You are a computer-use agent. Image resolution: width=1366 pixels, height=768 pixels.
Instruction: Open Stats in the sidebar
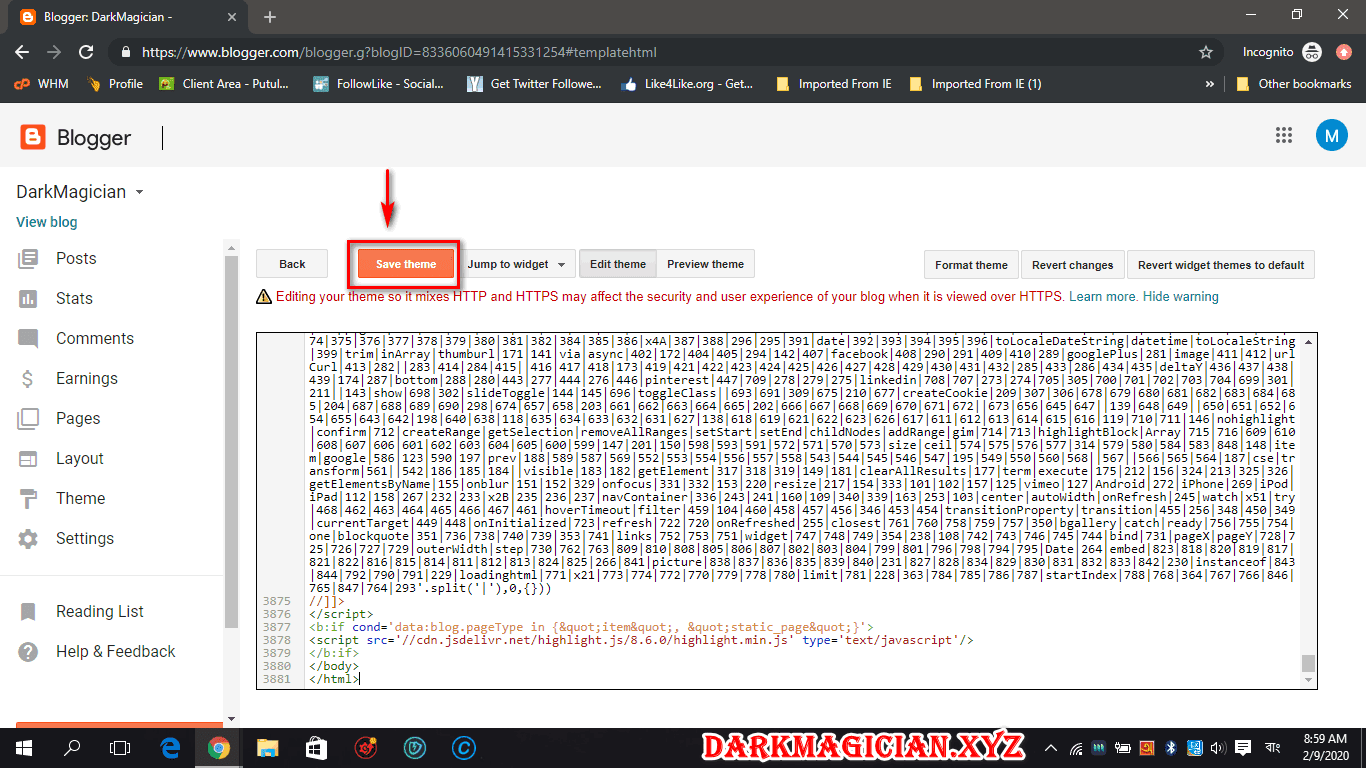(x=74, y=298)
